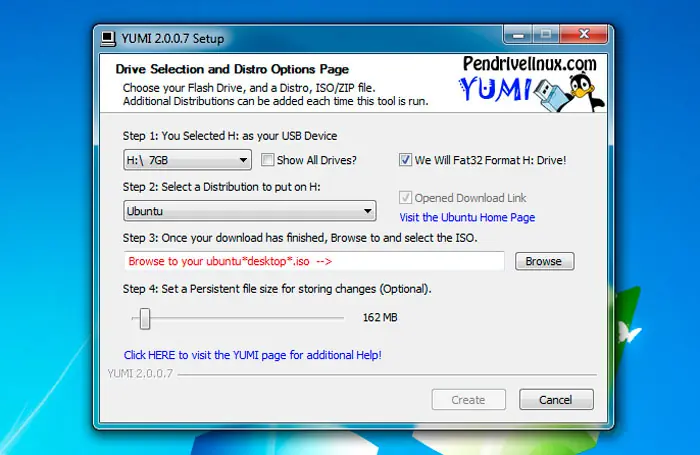This screenshot has height=455, width=700.
Task: Click the Step 1 USB Device label
Action: 230,136
